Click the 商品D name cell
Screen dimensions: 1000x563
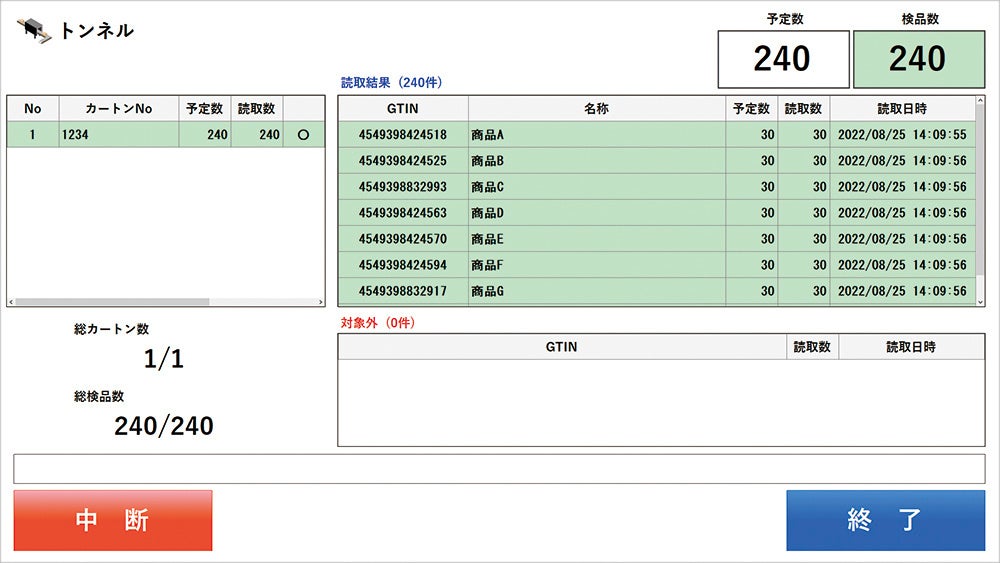(x=597, y=213)
